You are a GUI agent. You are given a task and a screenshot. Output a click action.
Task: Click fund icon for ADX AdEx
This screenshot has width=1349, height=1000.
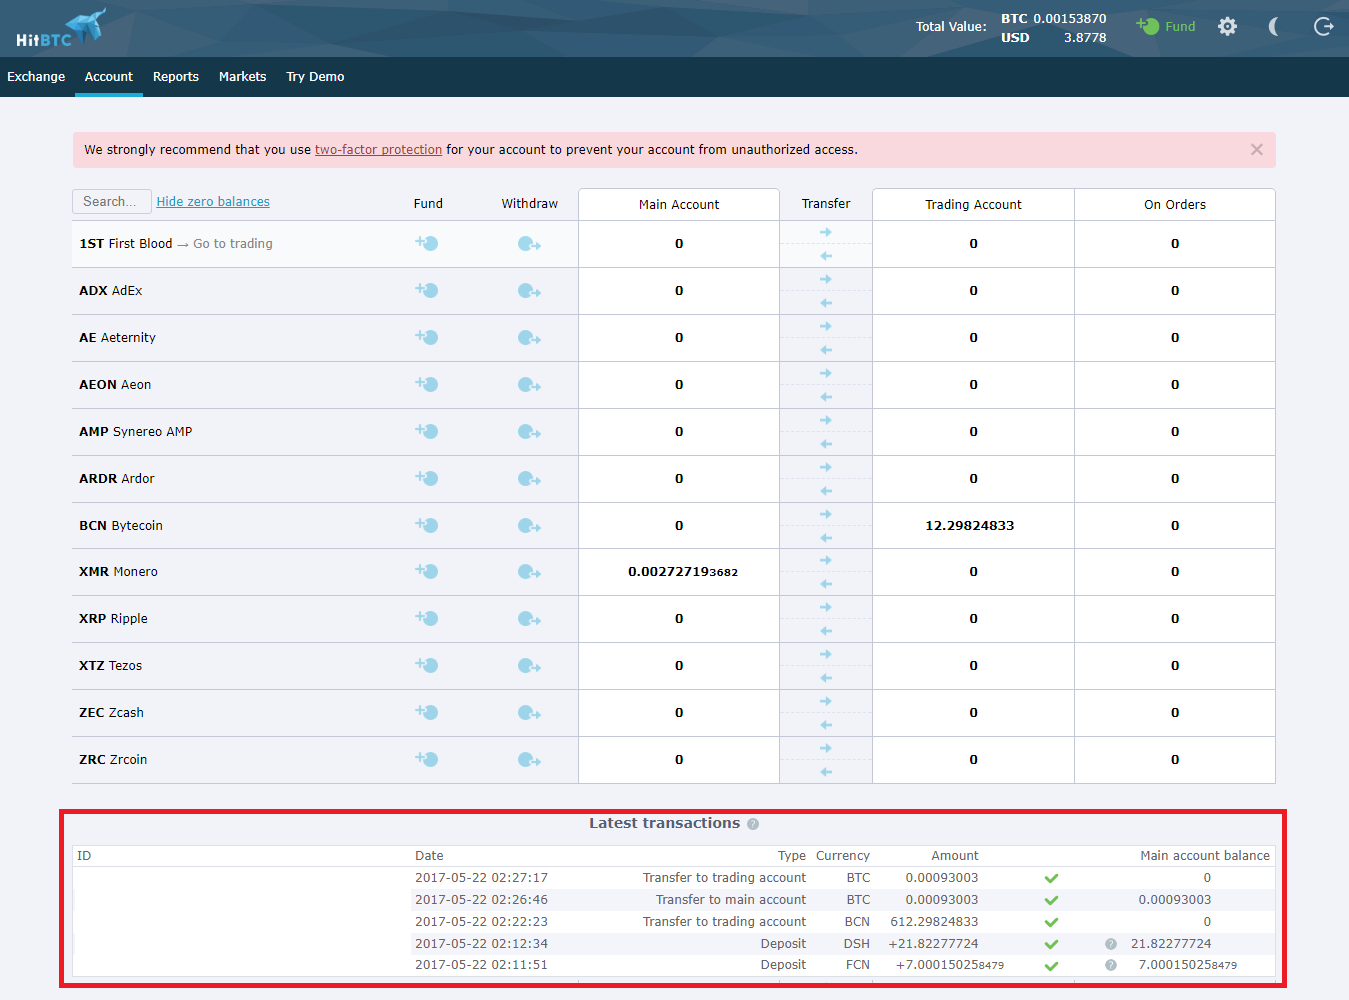click(x=427, y=290)
